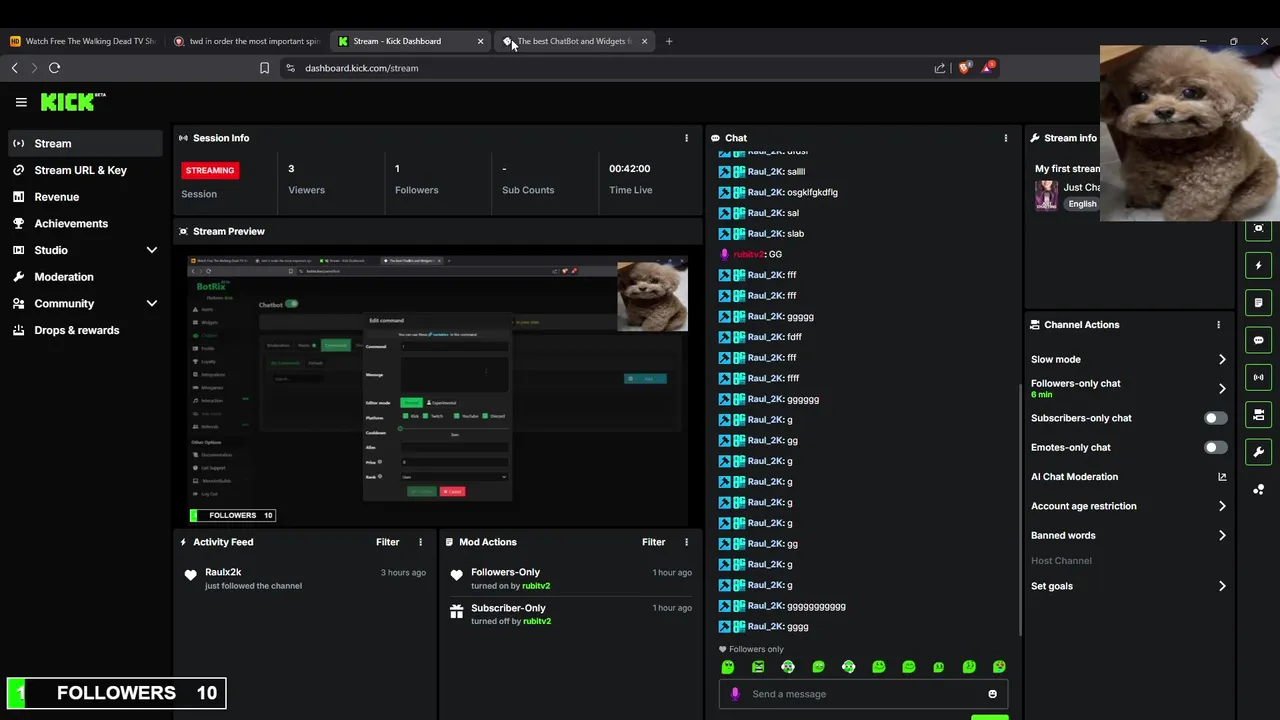Click the camera icon in right sidebar
This screenshot has width=1280, height=720.
[1259, 415]
